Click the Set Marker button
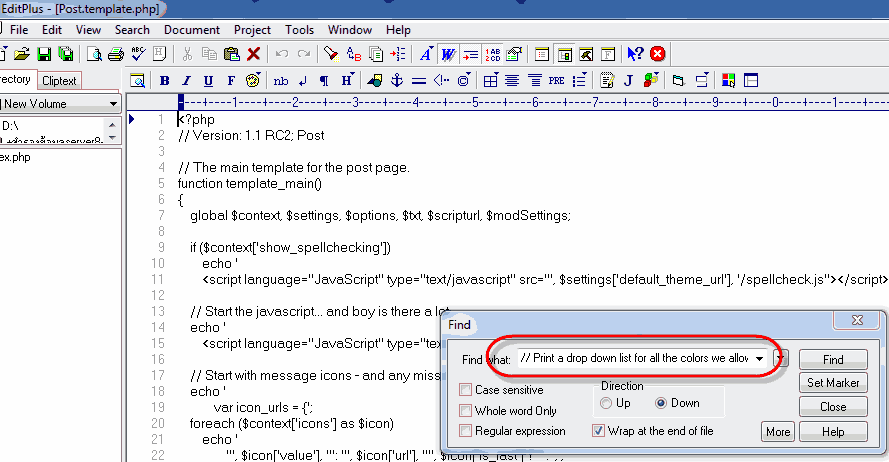Image resolution: width=889 pixels, height=462 pixels. click(833, 383)
